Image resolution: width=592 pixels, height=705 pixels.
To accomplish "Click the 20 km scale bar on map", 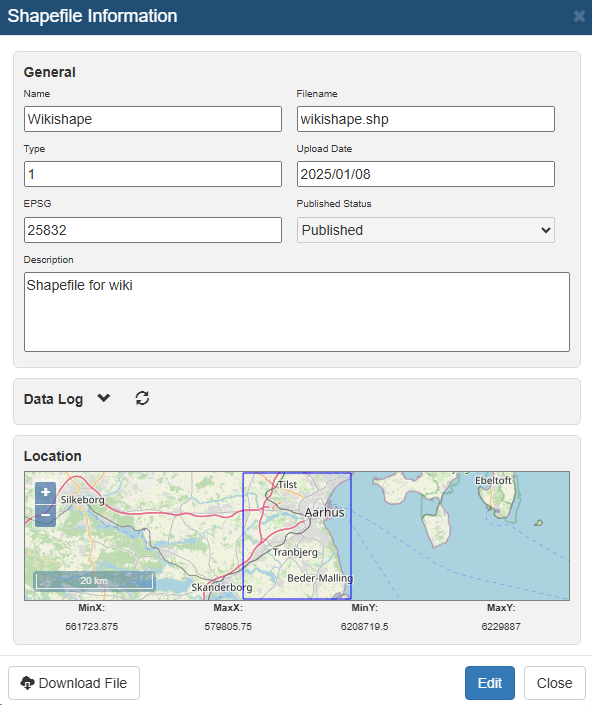I will click(x=94, y=580).
